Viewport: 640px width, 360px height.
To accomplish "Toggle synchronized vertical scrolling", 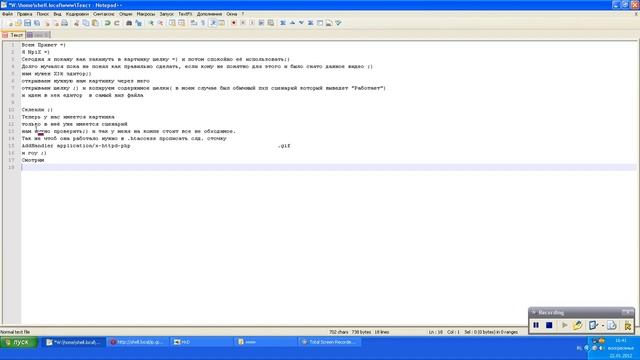I will 172,23.
